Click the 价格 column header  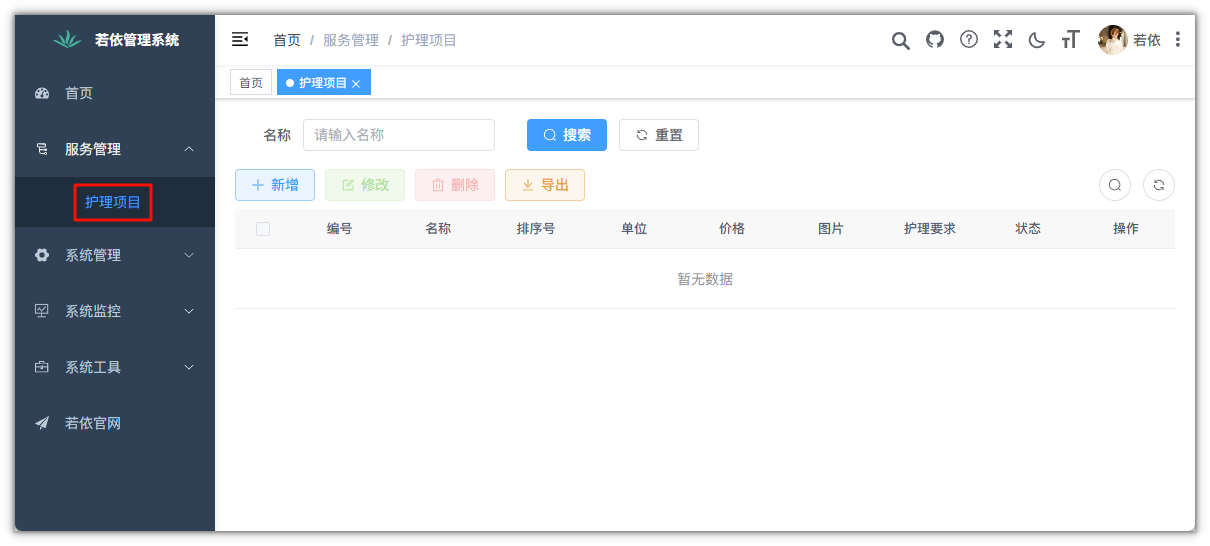732,229
